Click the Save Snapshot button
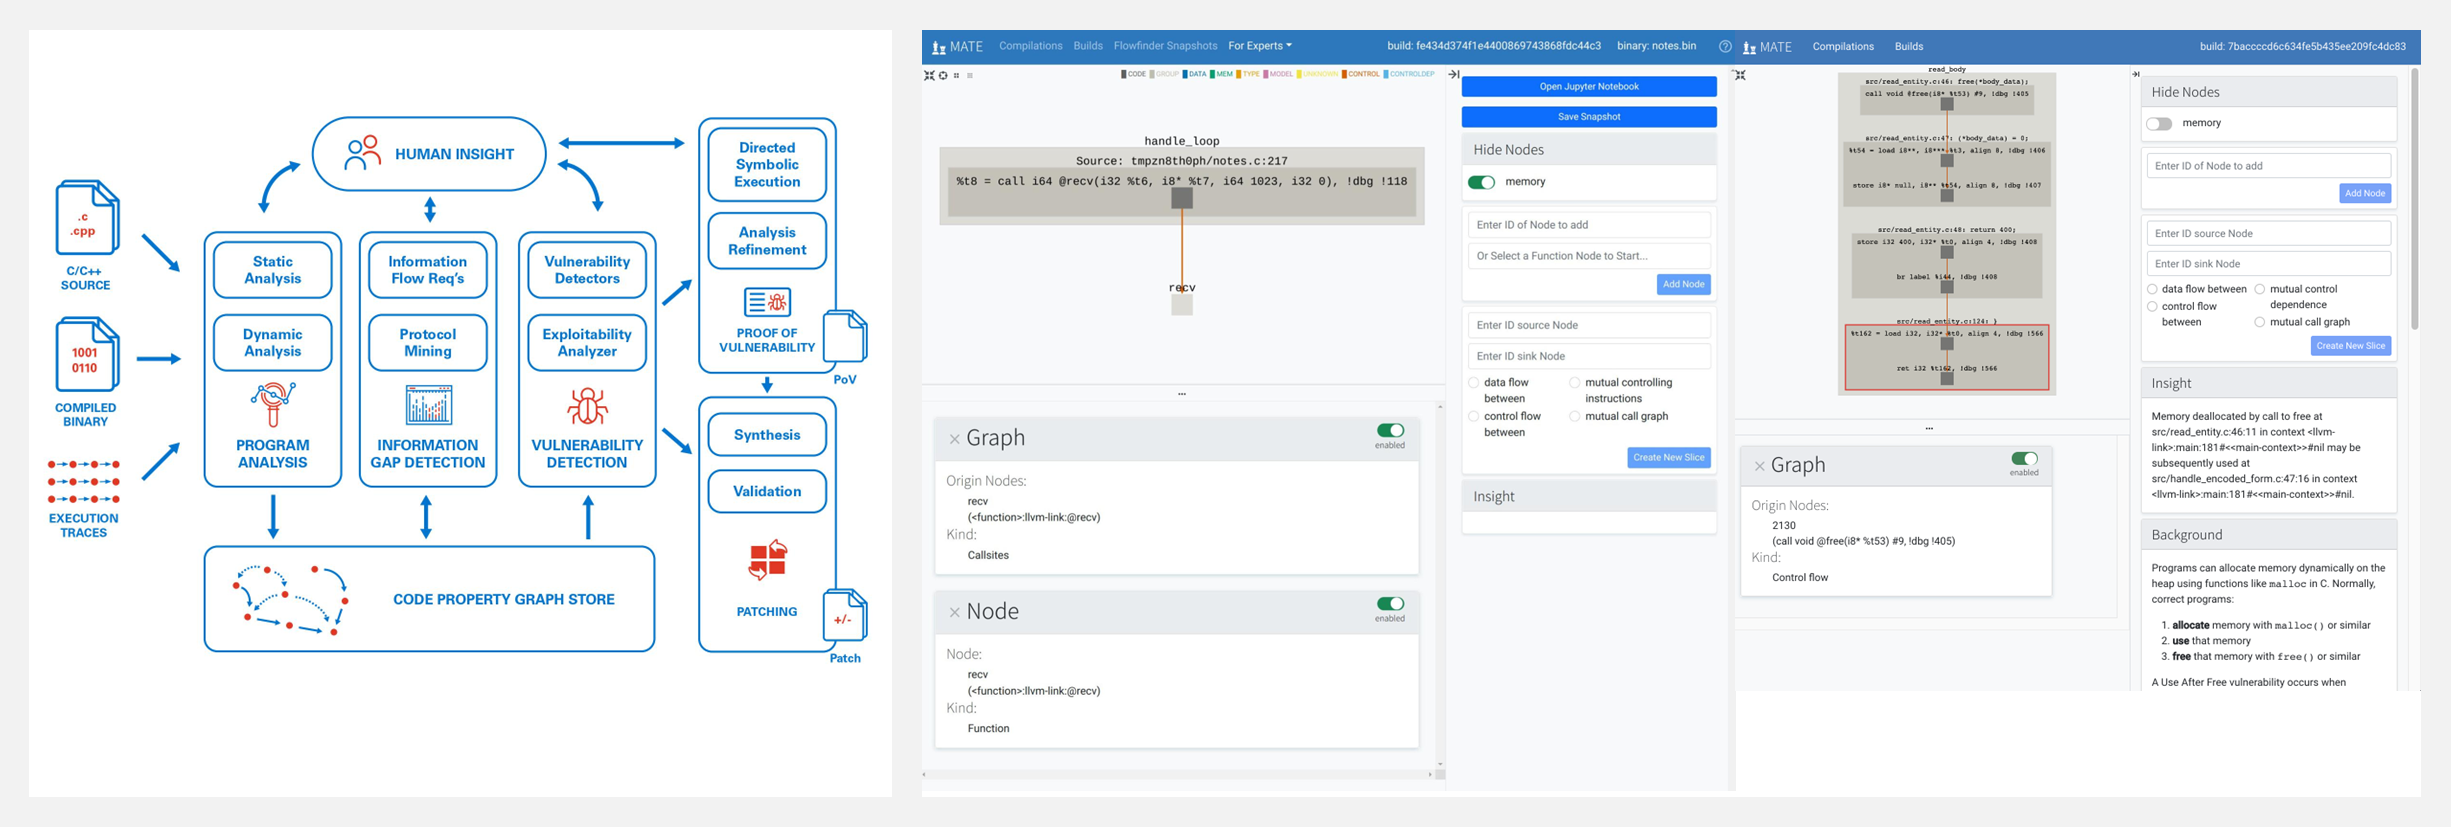The image size is (2451, 827). coord(1589,117)
